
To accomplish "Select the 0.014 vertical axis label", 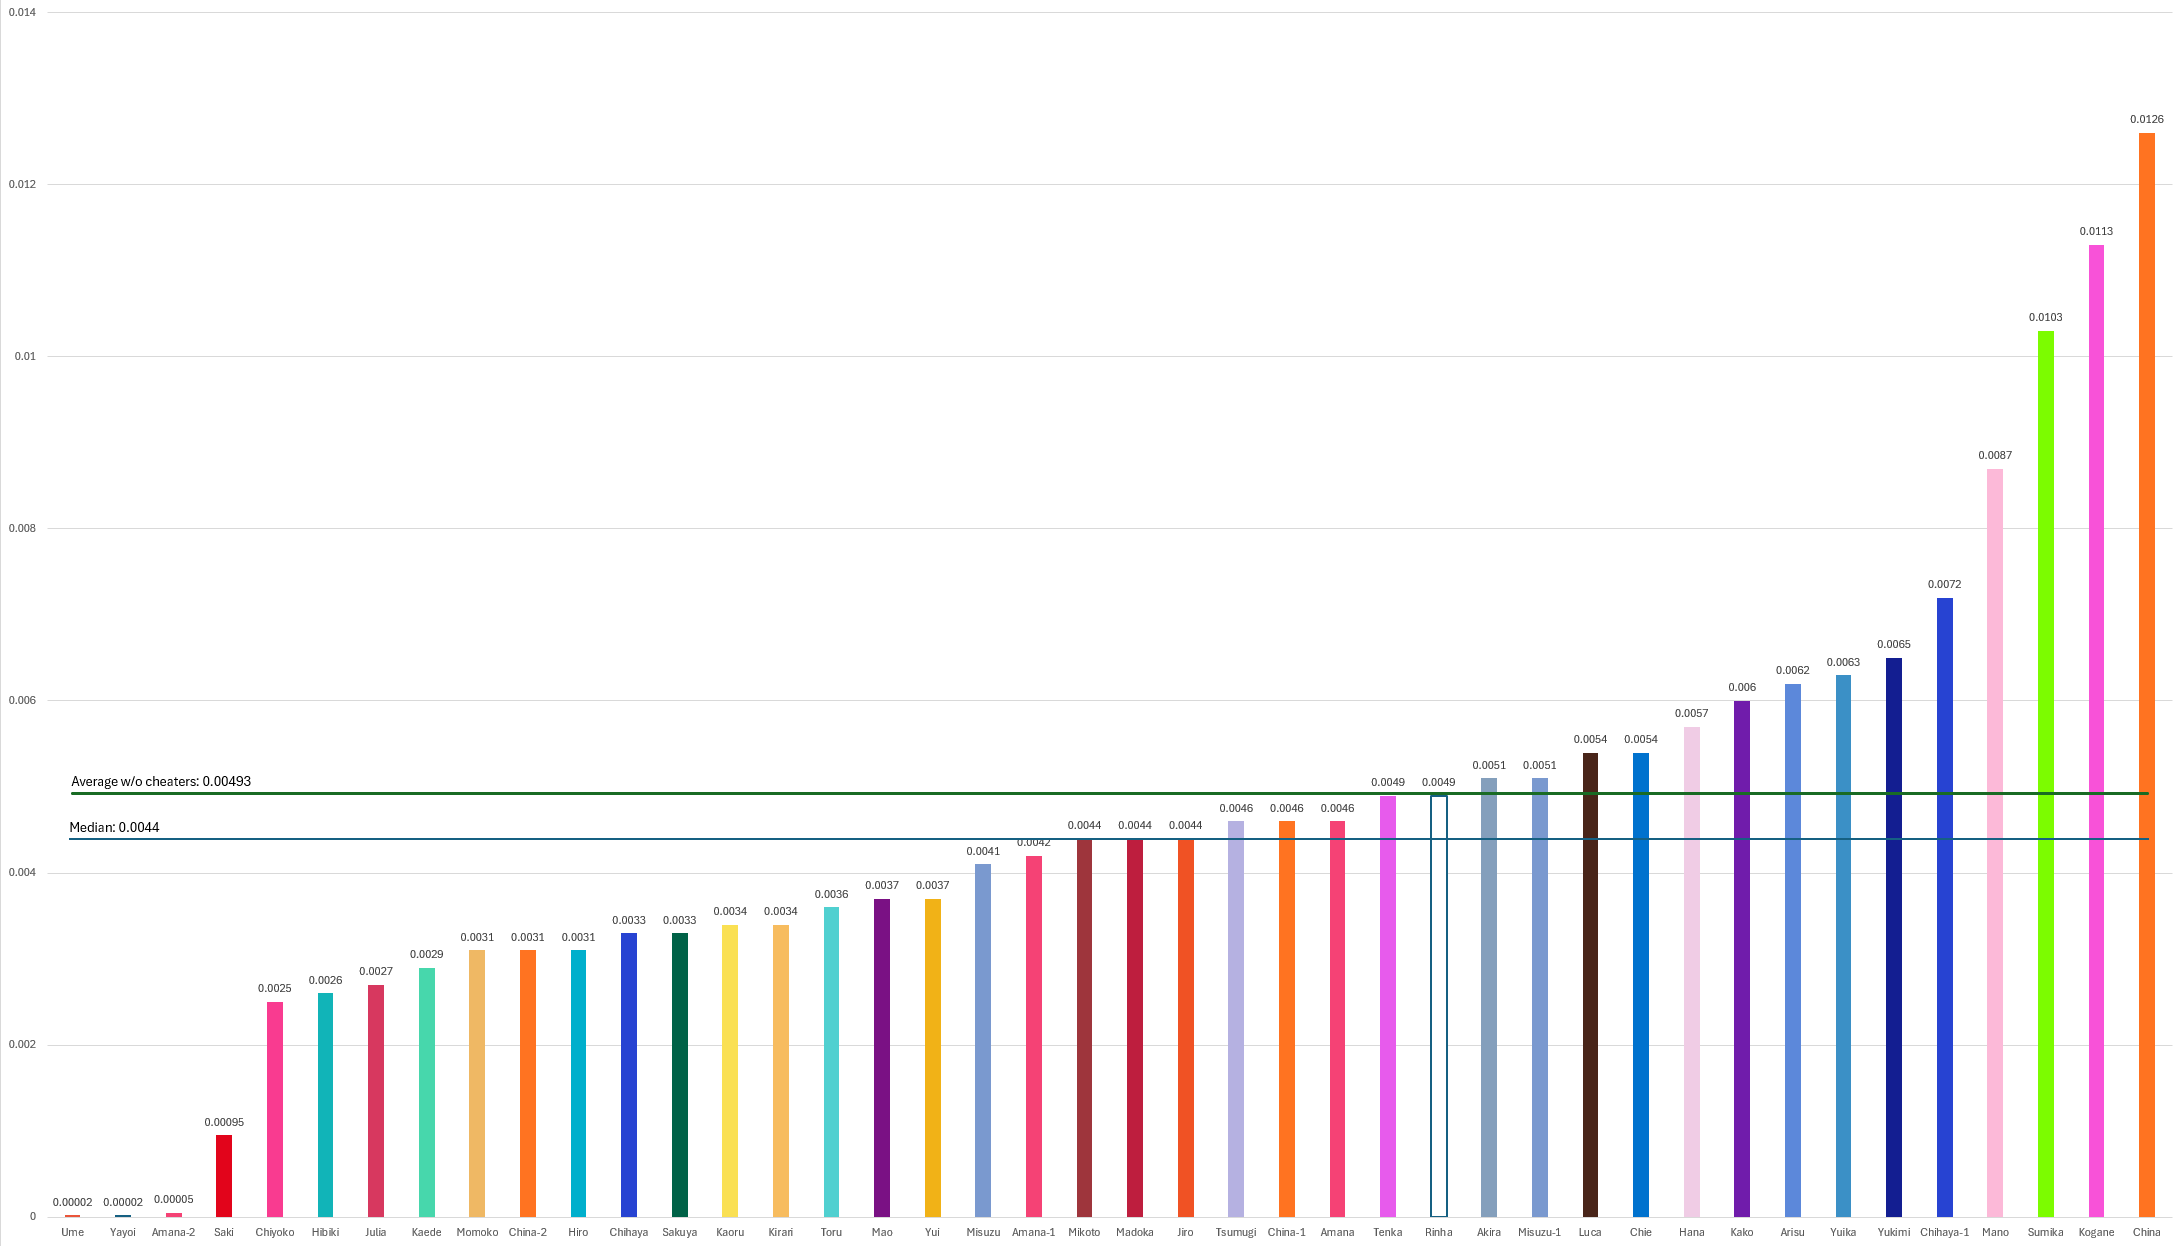I will (22, 12).
